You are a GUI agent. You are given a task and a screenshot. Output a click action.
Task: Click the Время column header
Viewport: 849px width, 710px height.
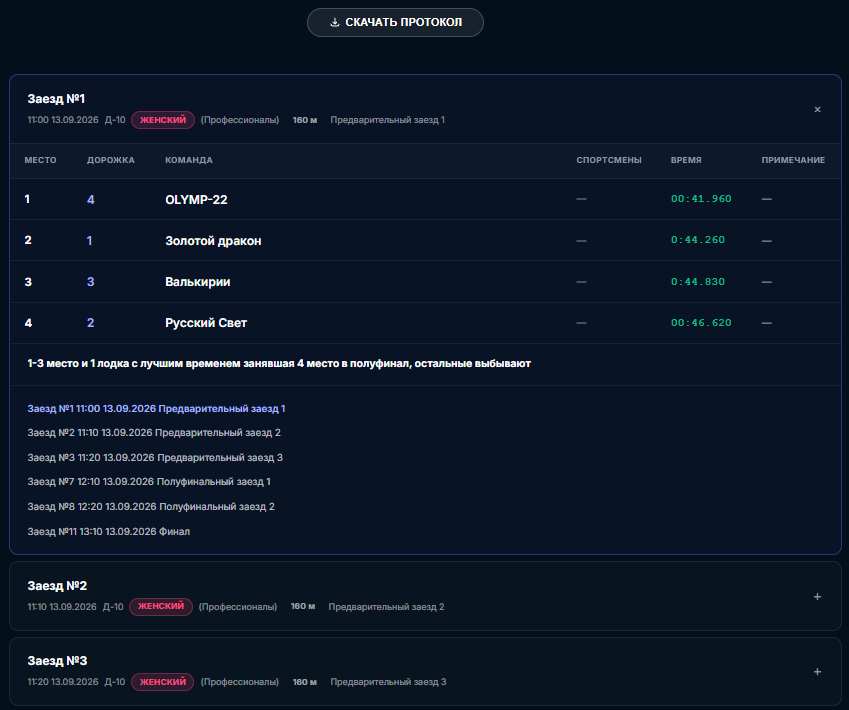tap(686, 160)
